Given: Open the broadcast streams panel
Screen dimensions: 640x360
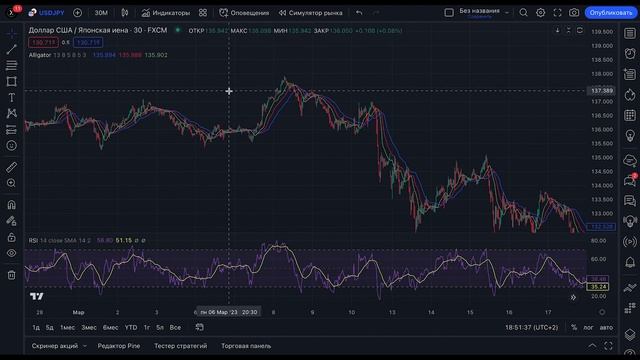Looking at the screenshot, I should coord(630,242).
